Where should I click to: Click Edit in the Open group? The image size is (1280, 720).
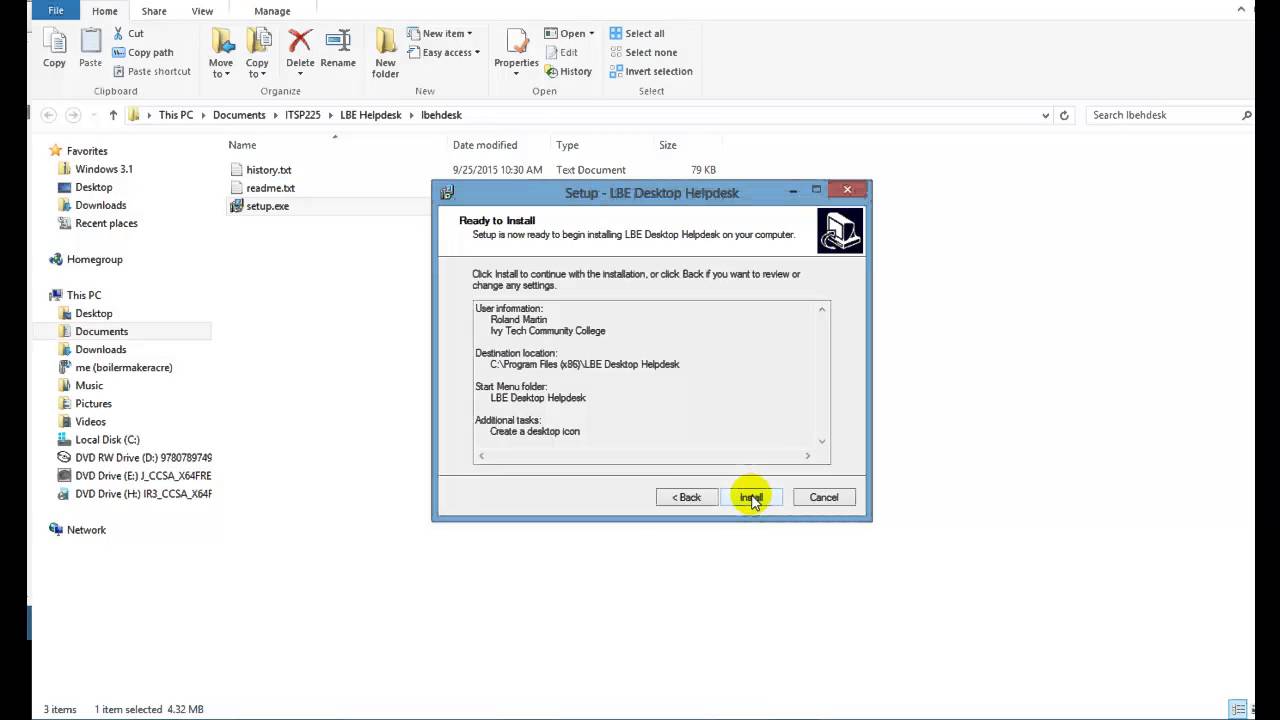coord(561,52)
